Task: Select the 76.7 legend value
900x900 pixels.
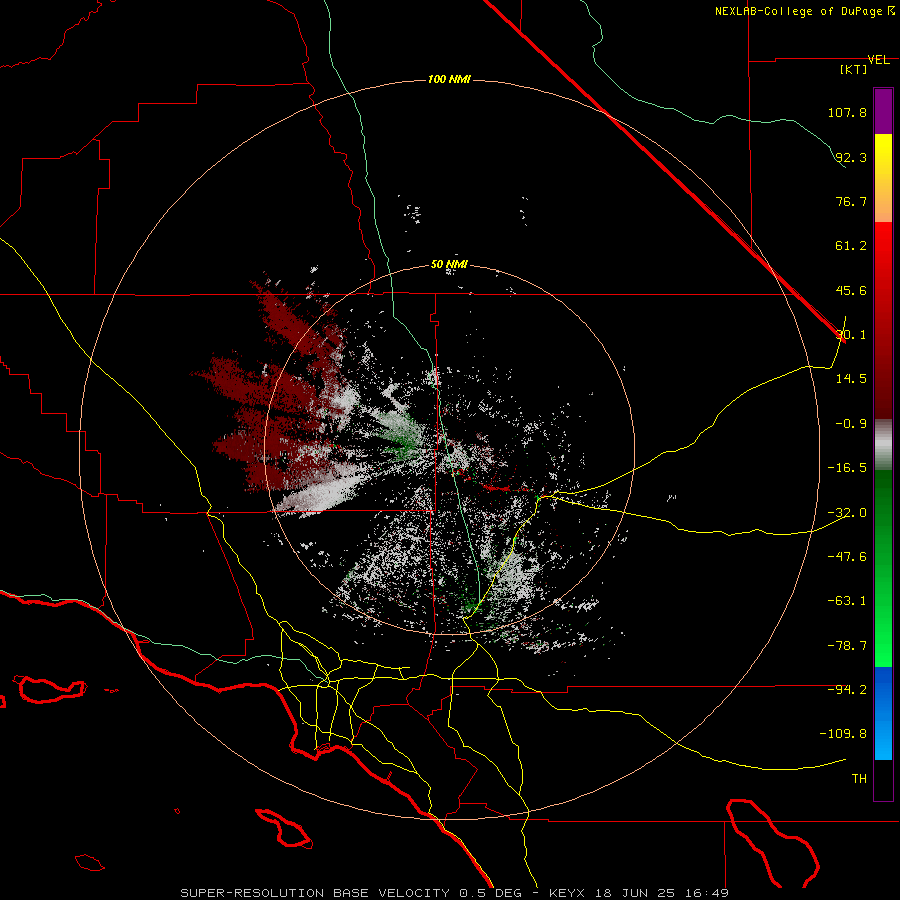Action: tap(851, 201)
